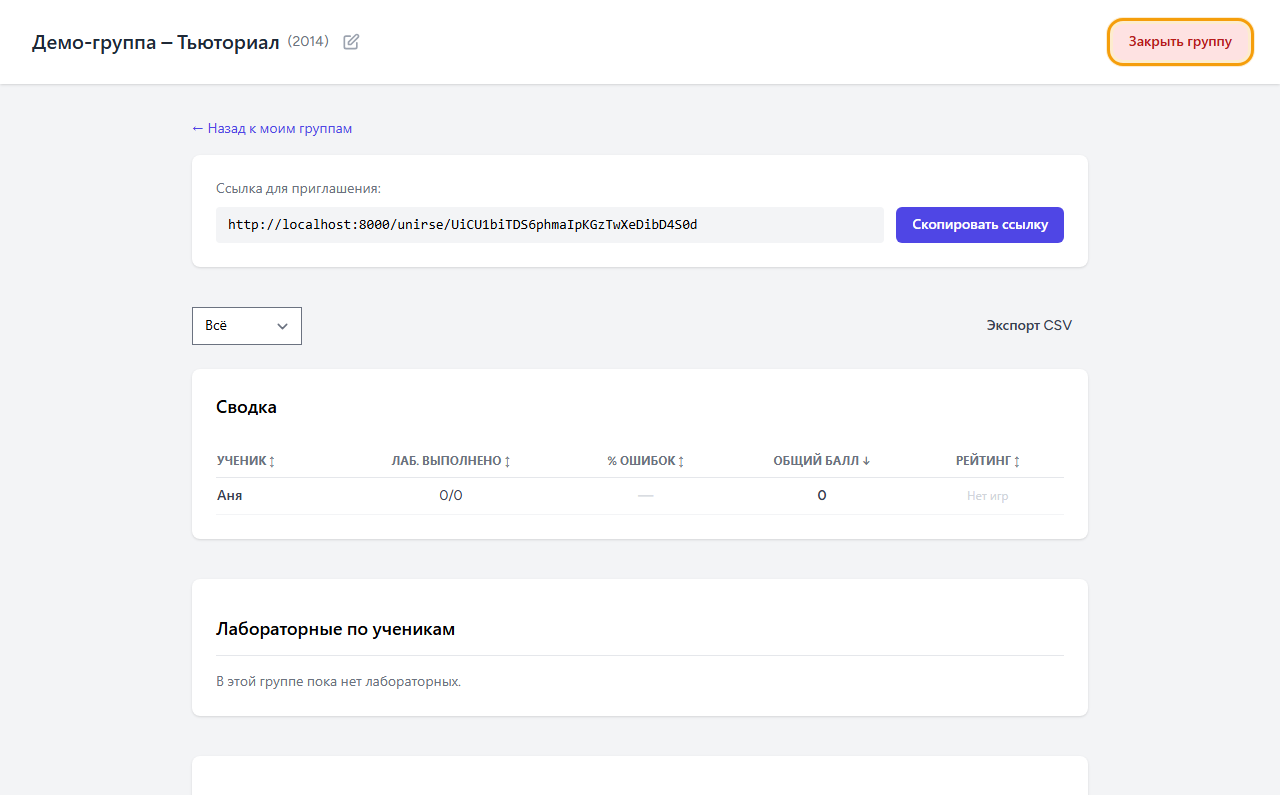
Task: Sort by '% ошибок' column header
Action: 646,461
